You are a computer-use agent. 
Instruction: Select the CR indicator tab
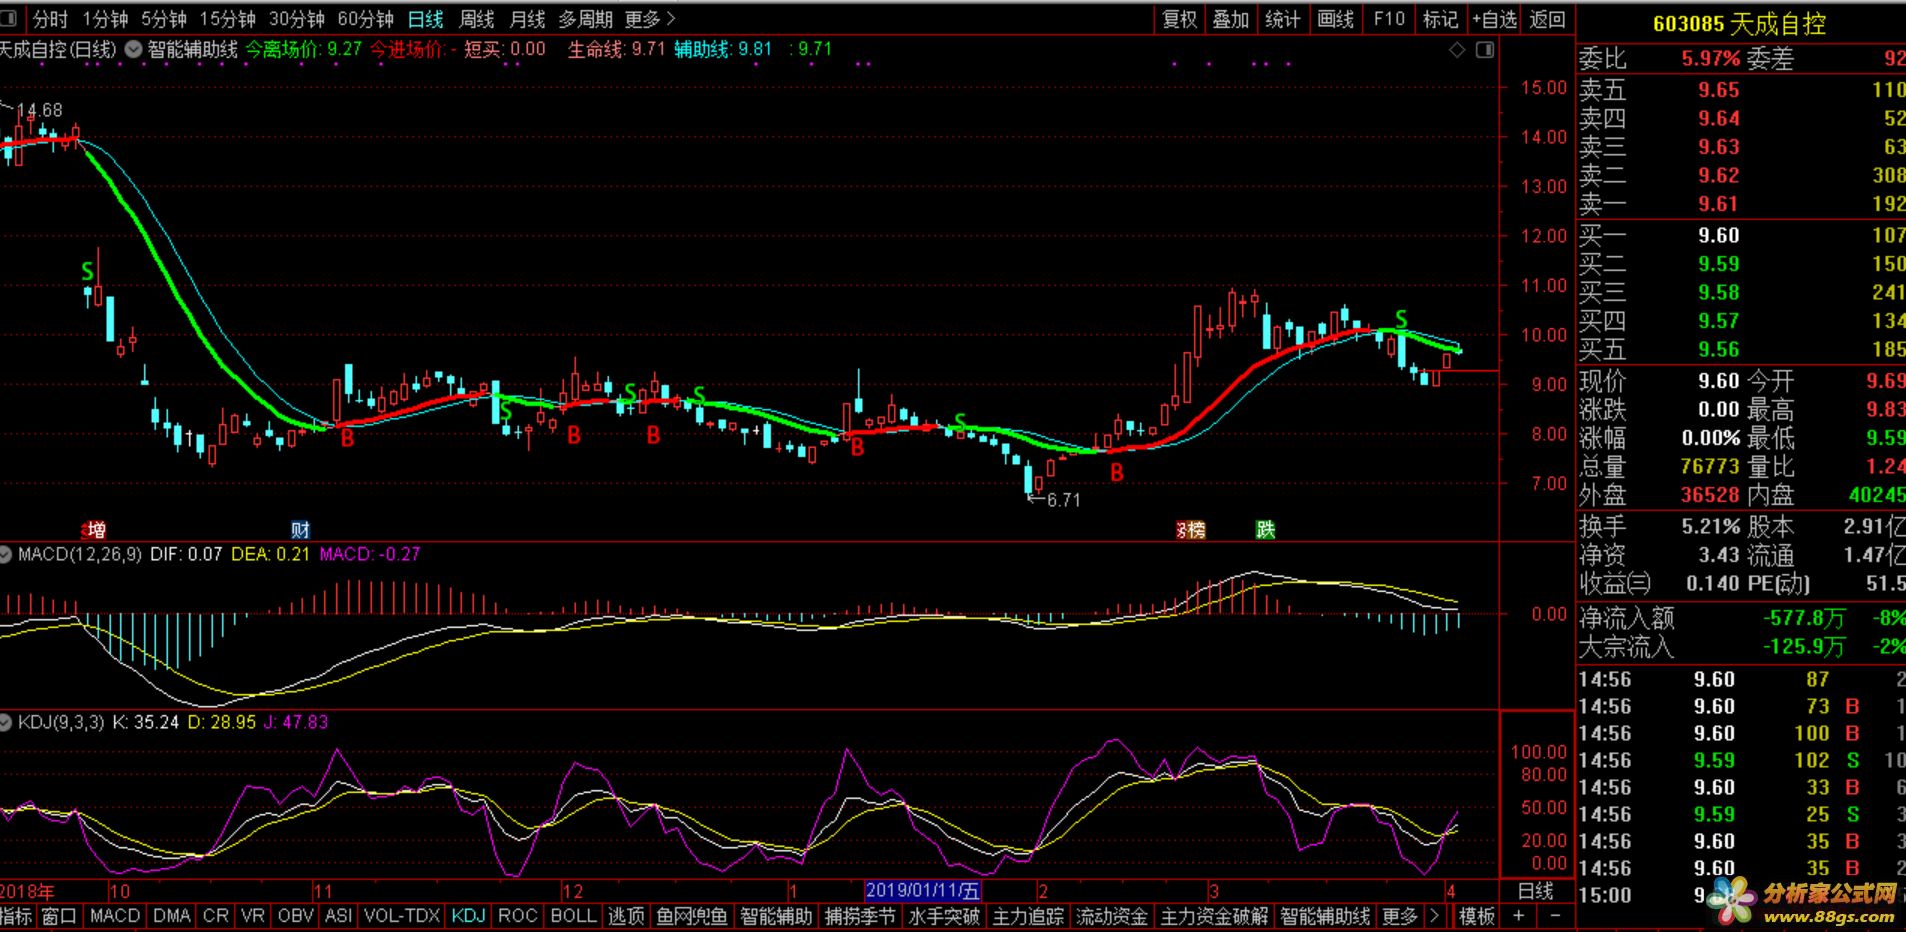click(215, 916)
